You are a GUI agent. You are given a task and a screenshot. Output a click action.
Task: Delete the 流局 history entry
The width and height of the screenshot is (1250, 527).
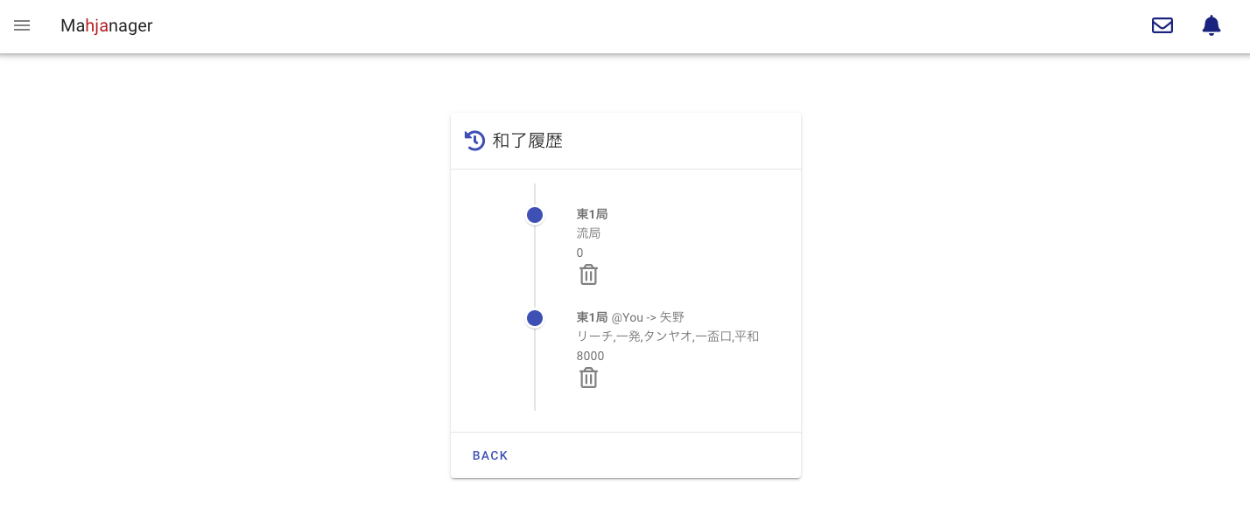[x=589, y=275]
